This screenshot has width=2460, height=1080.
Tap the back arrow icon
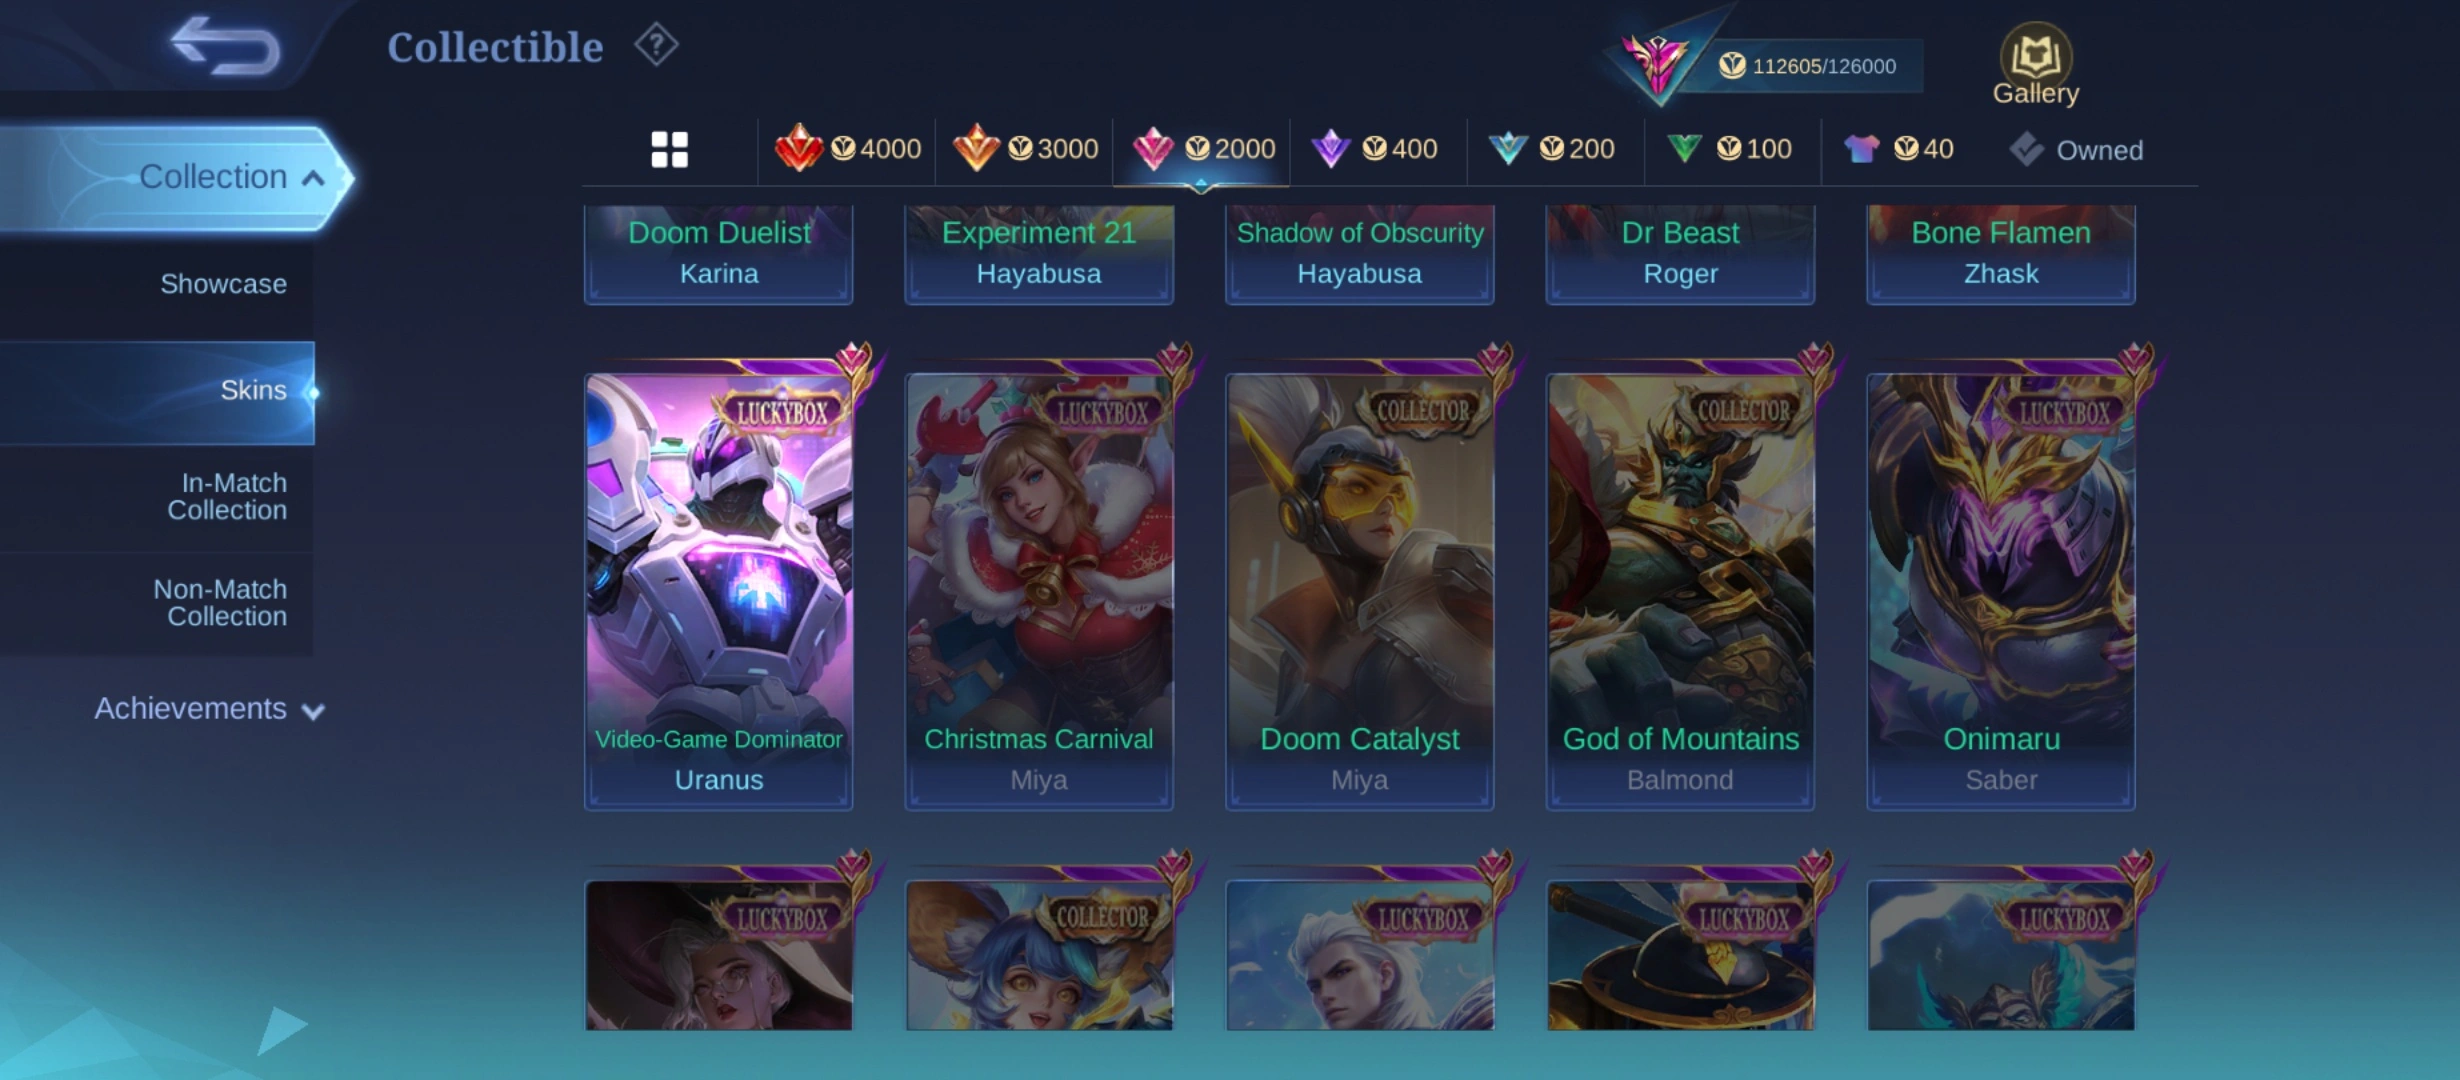click(x=225, y=46)
